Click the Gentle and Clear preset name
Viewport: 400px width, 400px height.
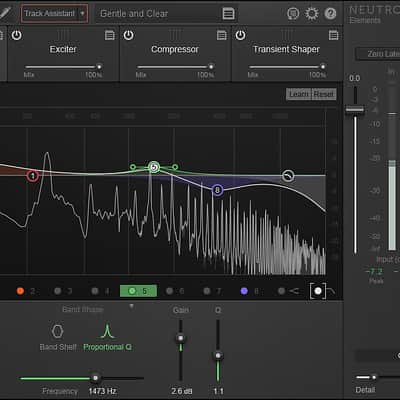pos(134,14)
